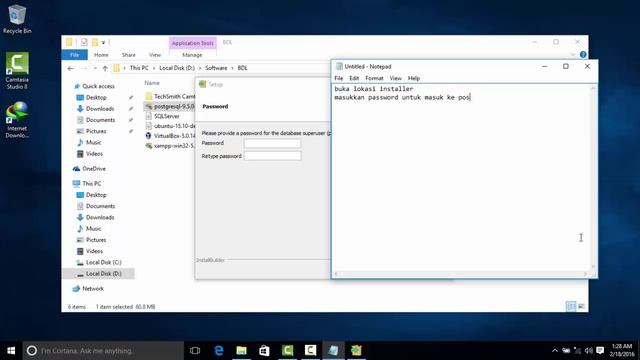Open the Notepad Format menu
640x360 pixels.
(374, 78)
